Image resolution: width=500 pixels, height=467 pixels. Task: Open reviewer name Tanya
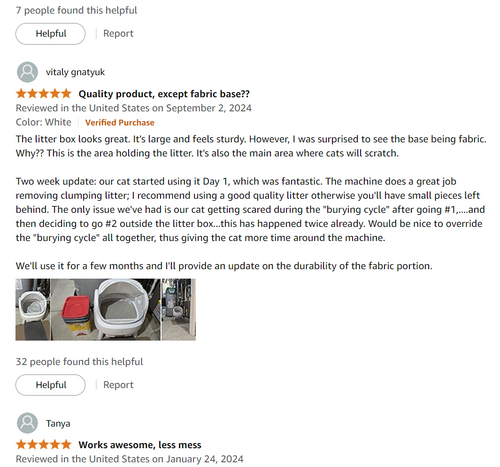pos(58,423)
